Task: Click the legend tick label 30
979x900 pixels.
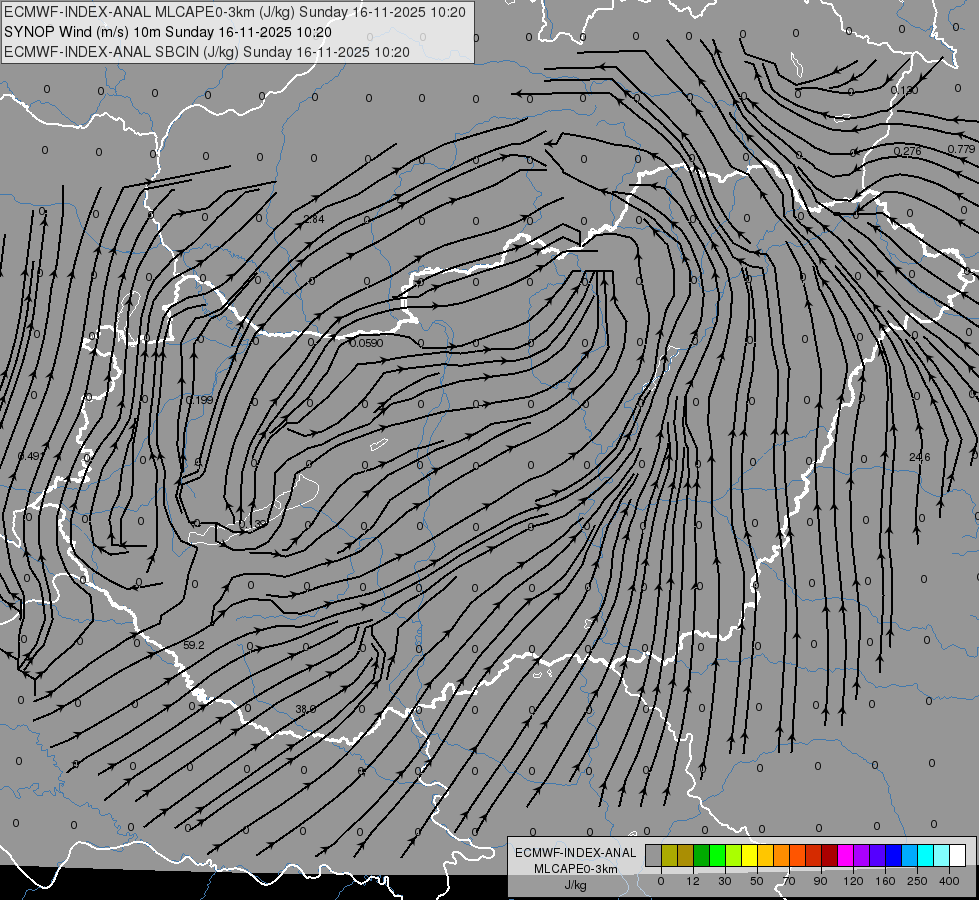Action: point(724,881)
